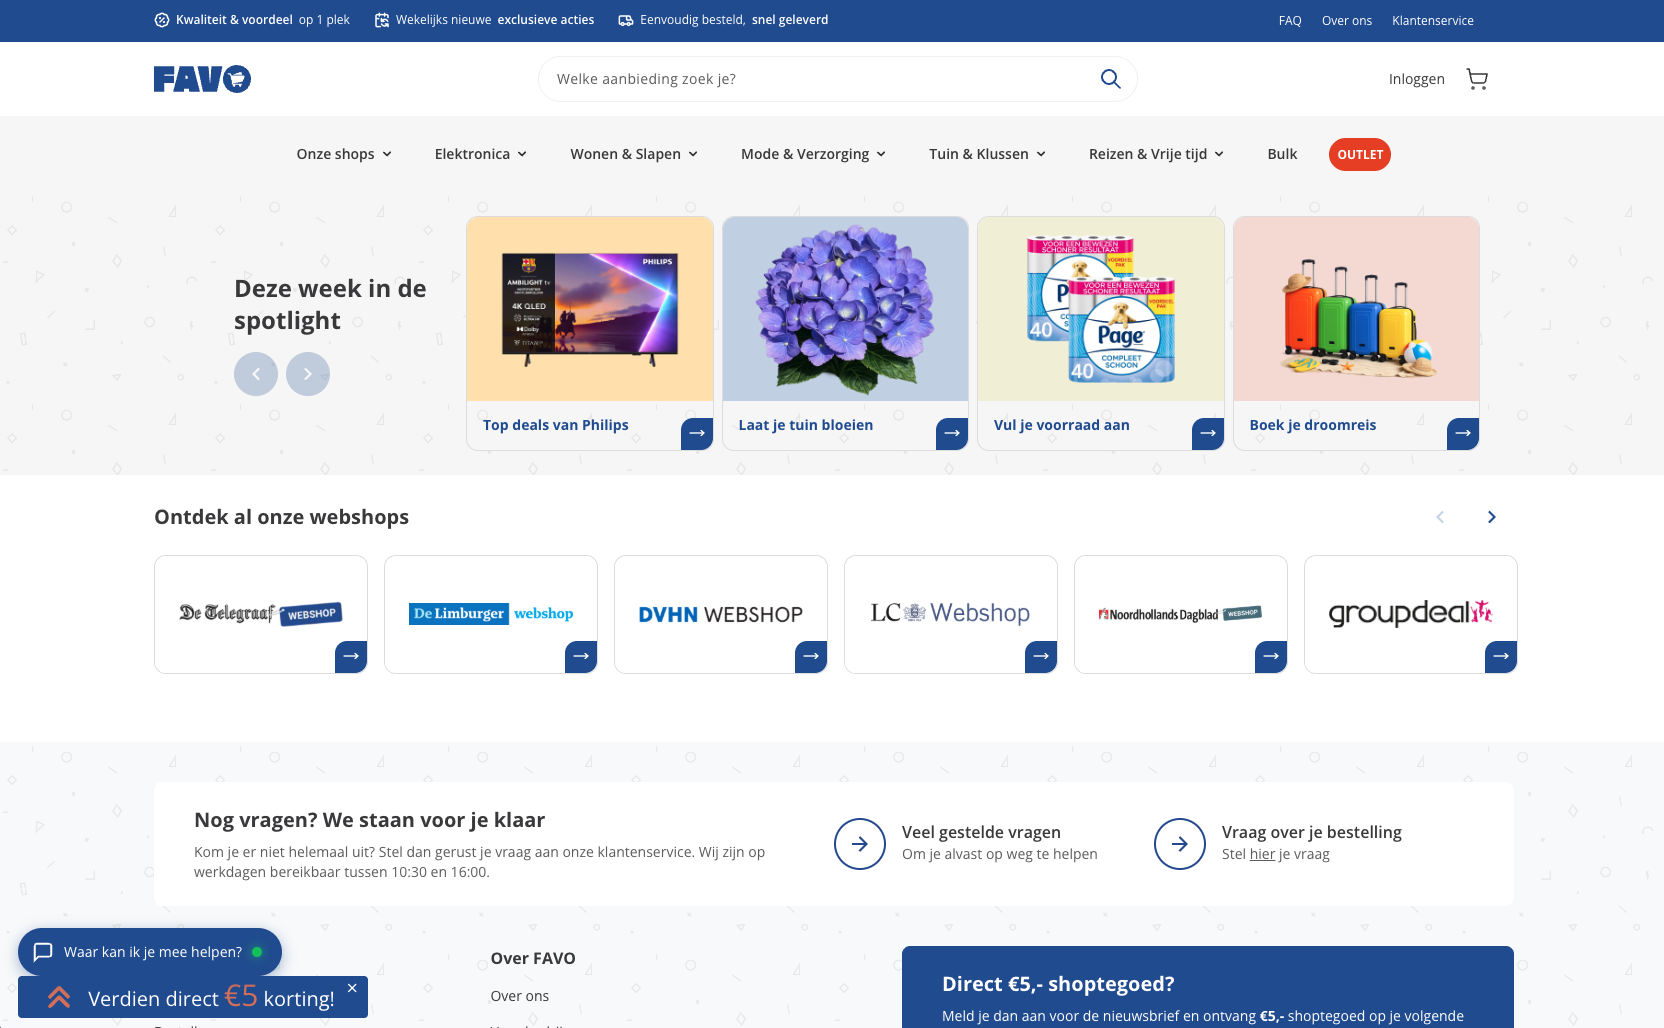Click Verdien direct €5 korting text
1664x1028 pixels.
pyautogui.click(x=211, y=998)
